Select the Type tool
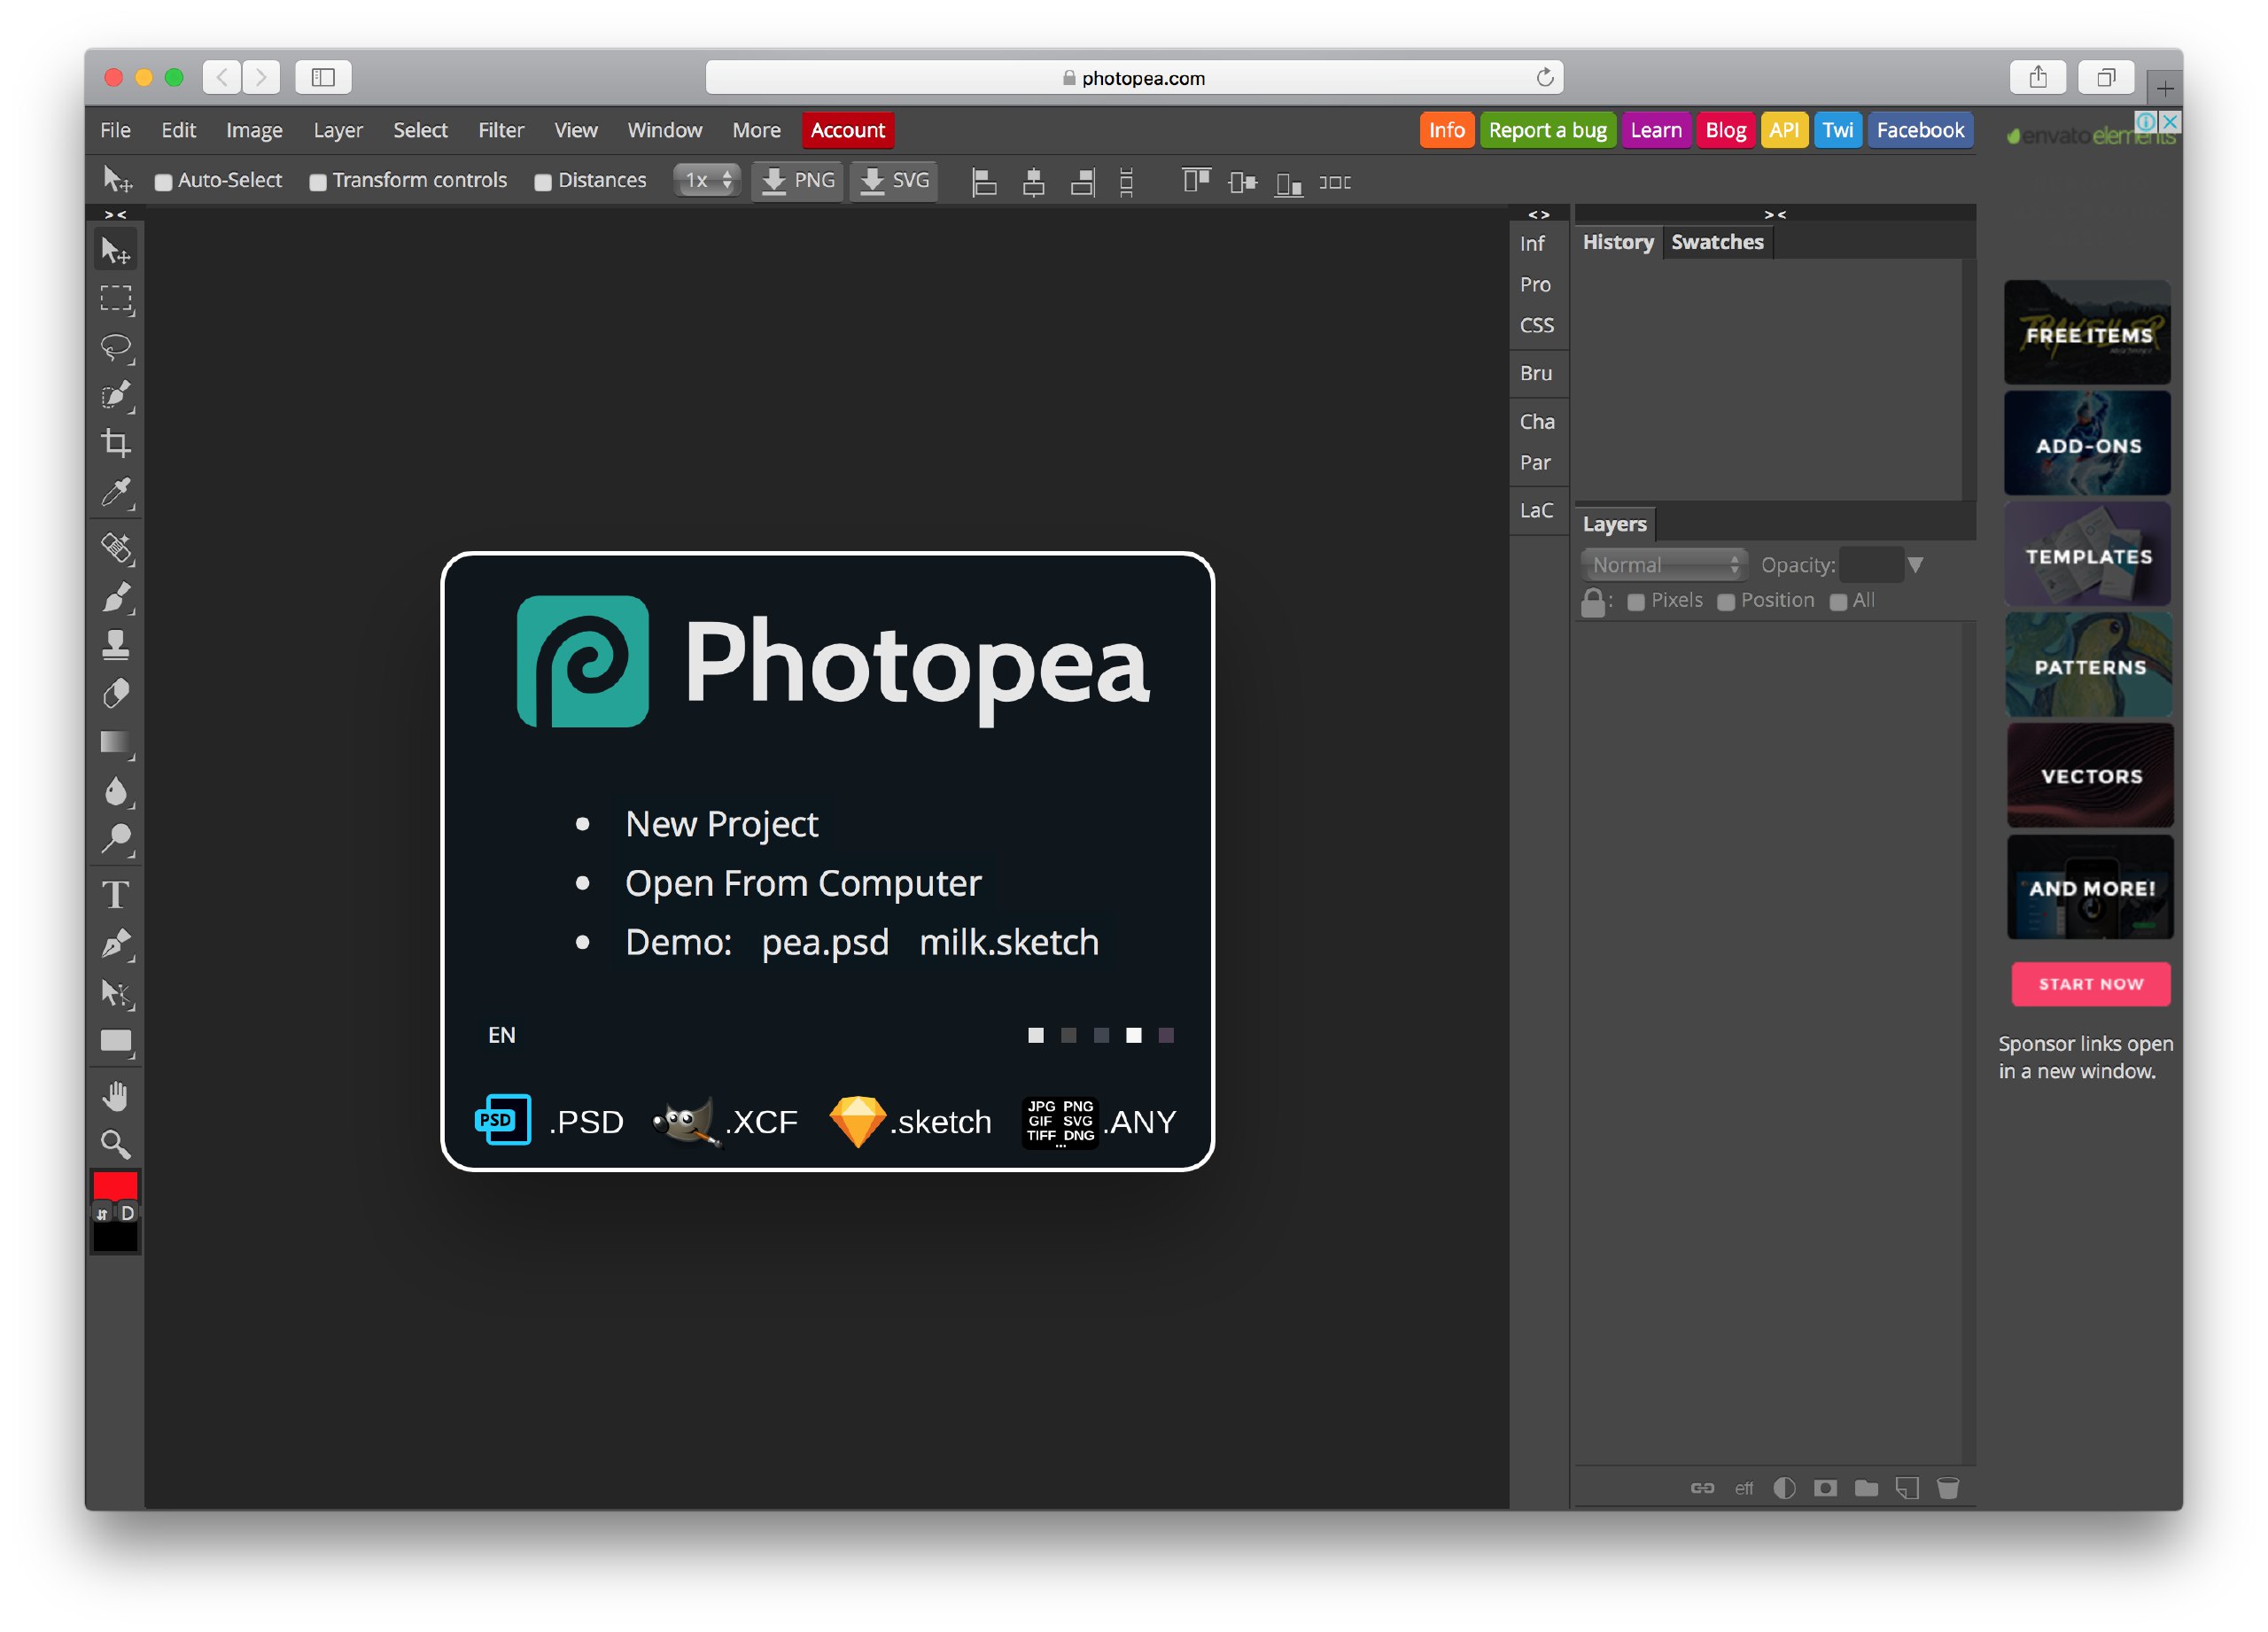2268x1632 pixels. coord(116,895)
